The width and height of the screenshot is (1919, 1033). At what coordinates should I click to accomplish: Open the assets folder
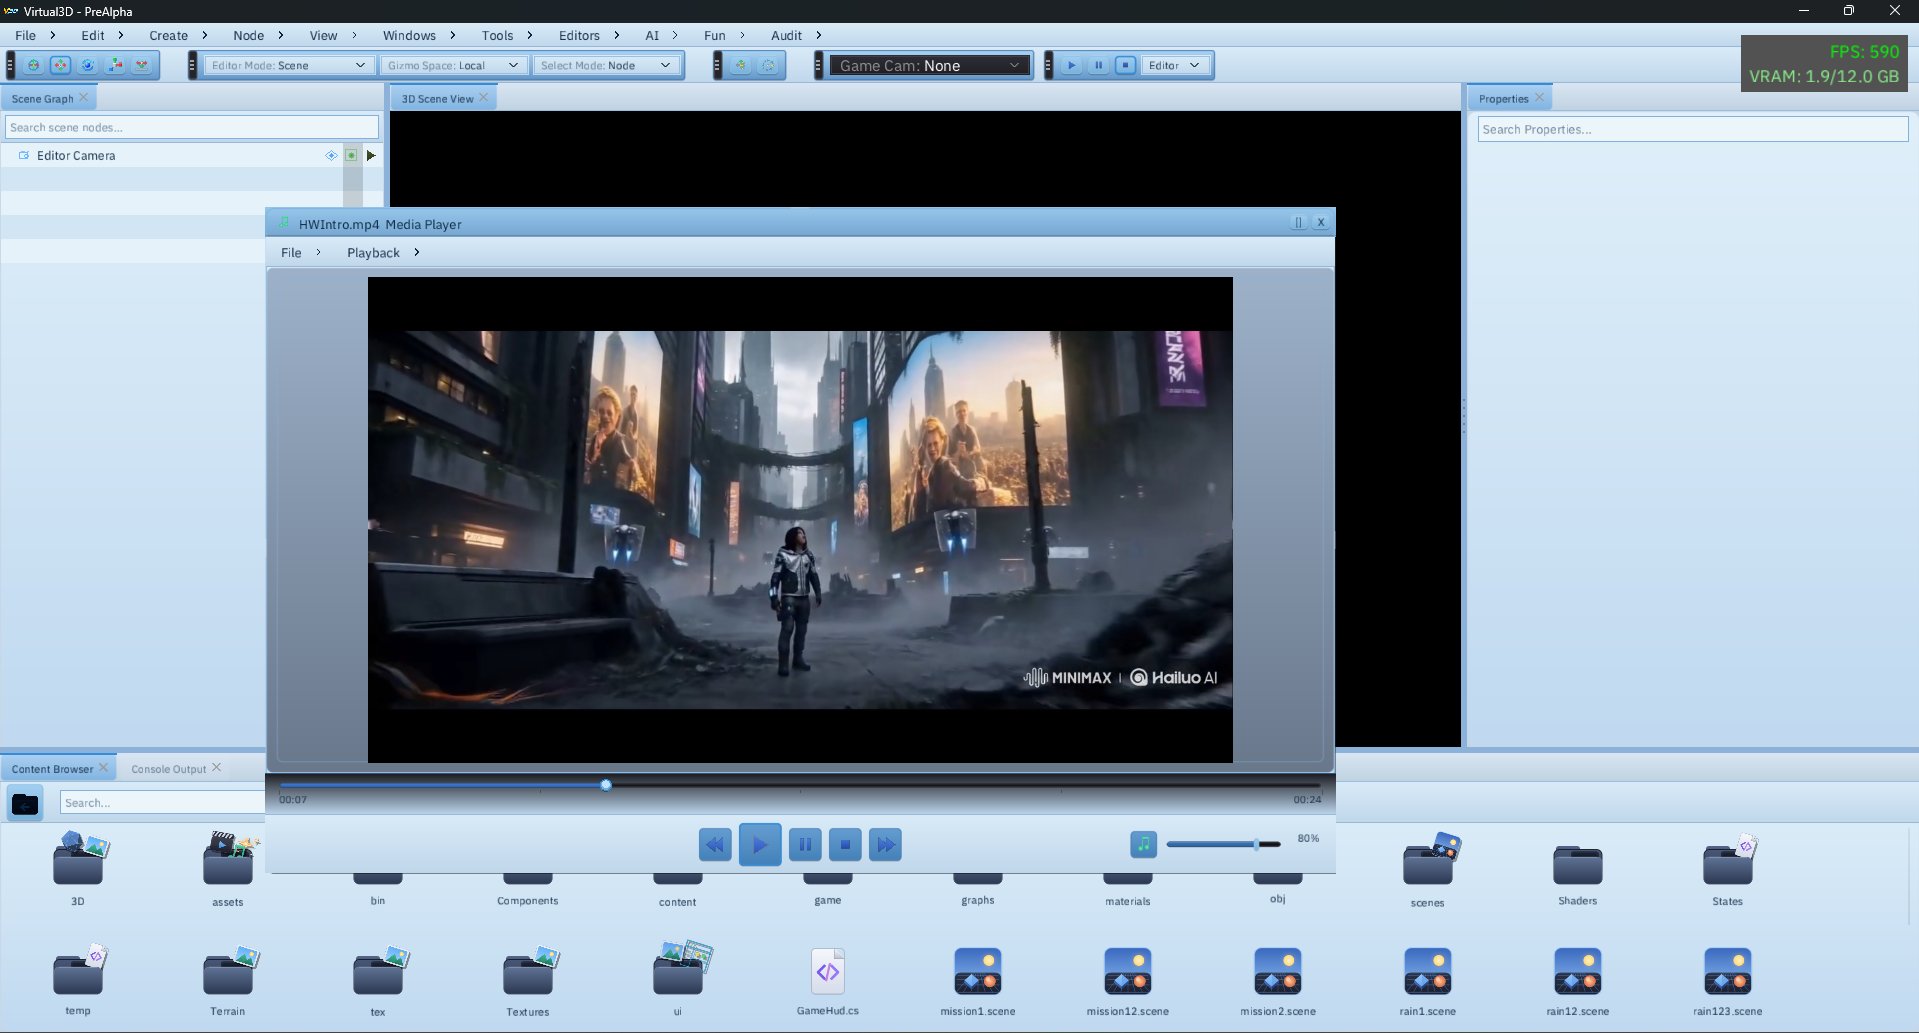[228, 867]
